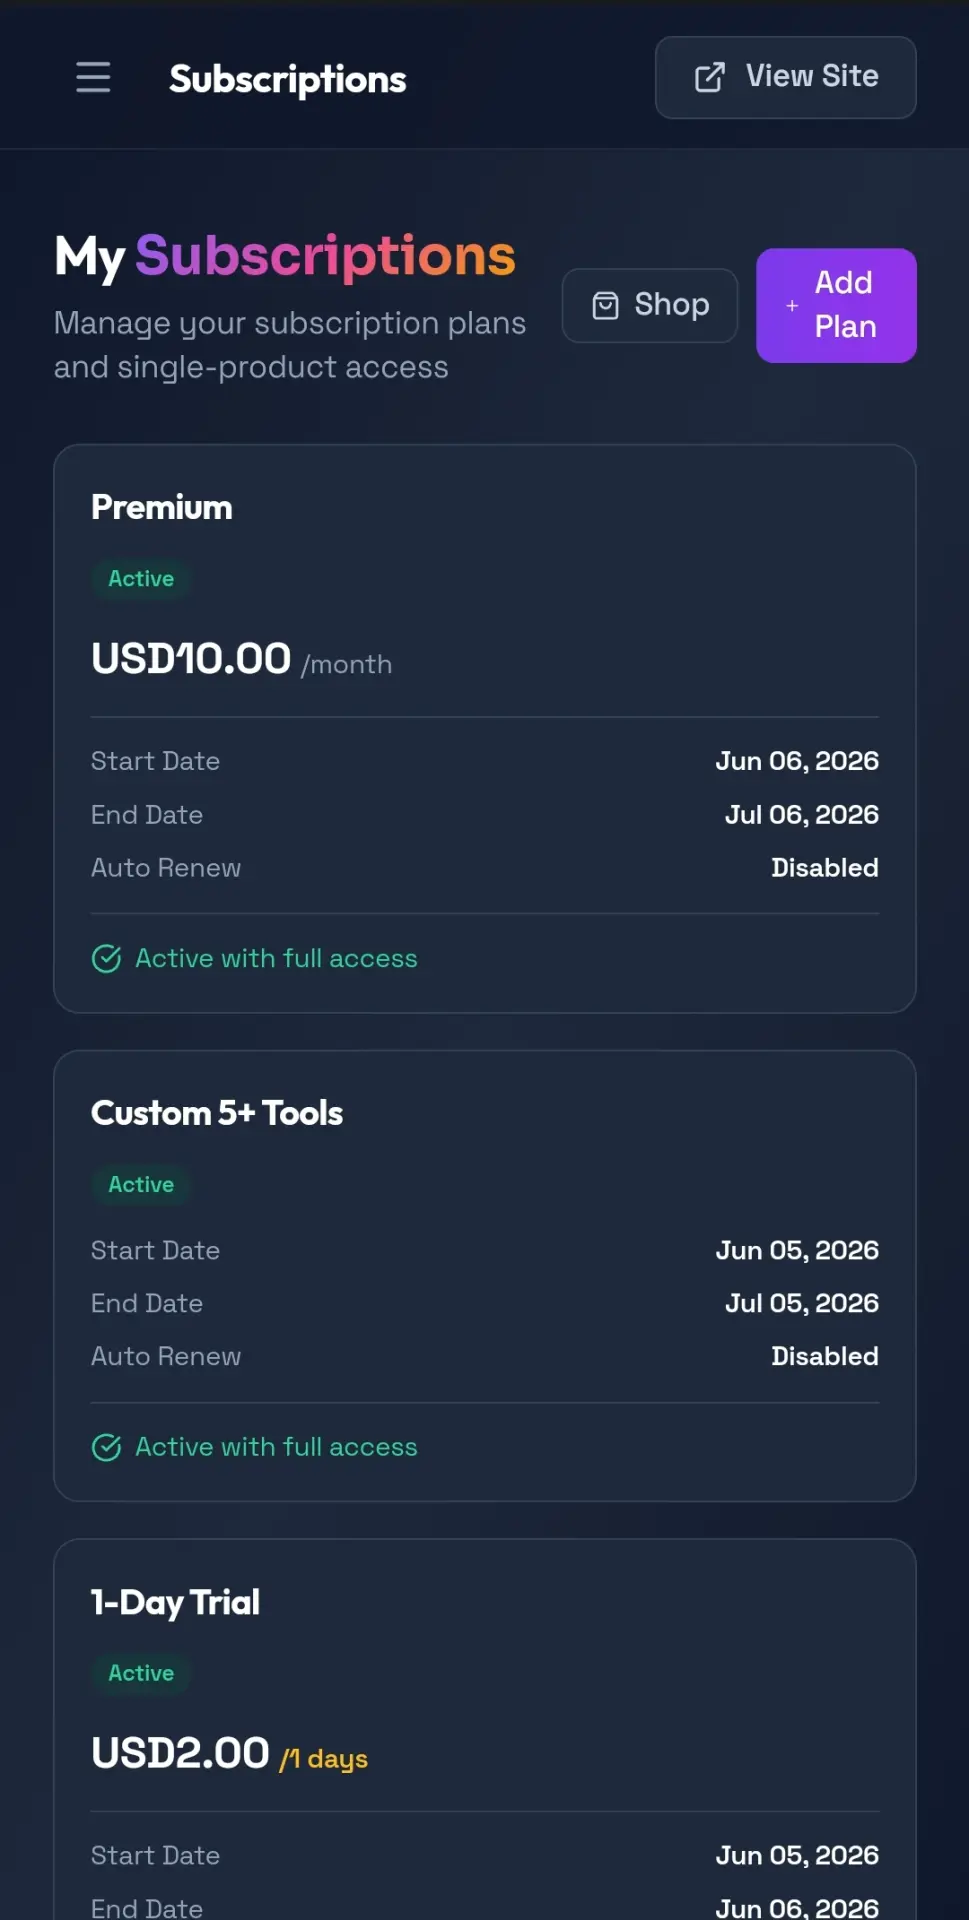This screenshot has height=1920, width=969.
Task: Click the plus icon in Add Plan
Action: (x=792, y=305)
